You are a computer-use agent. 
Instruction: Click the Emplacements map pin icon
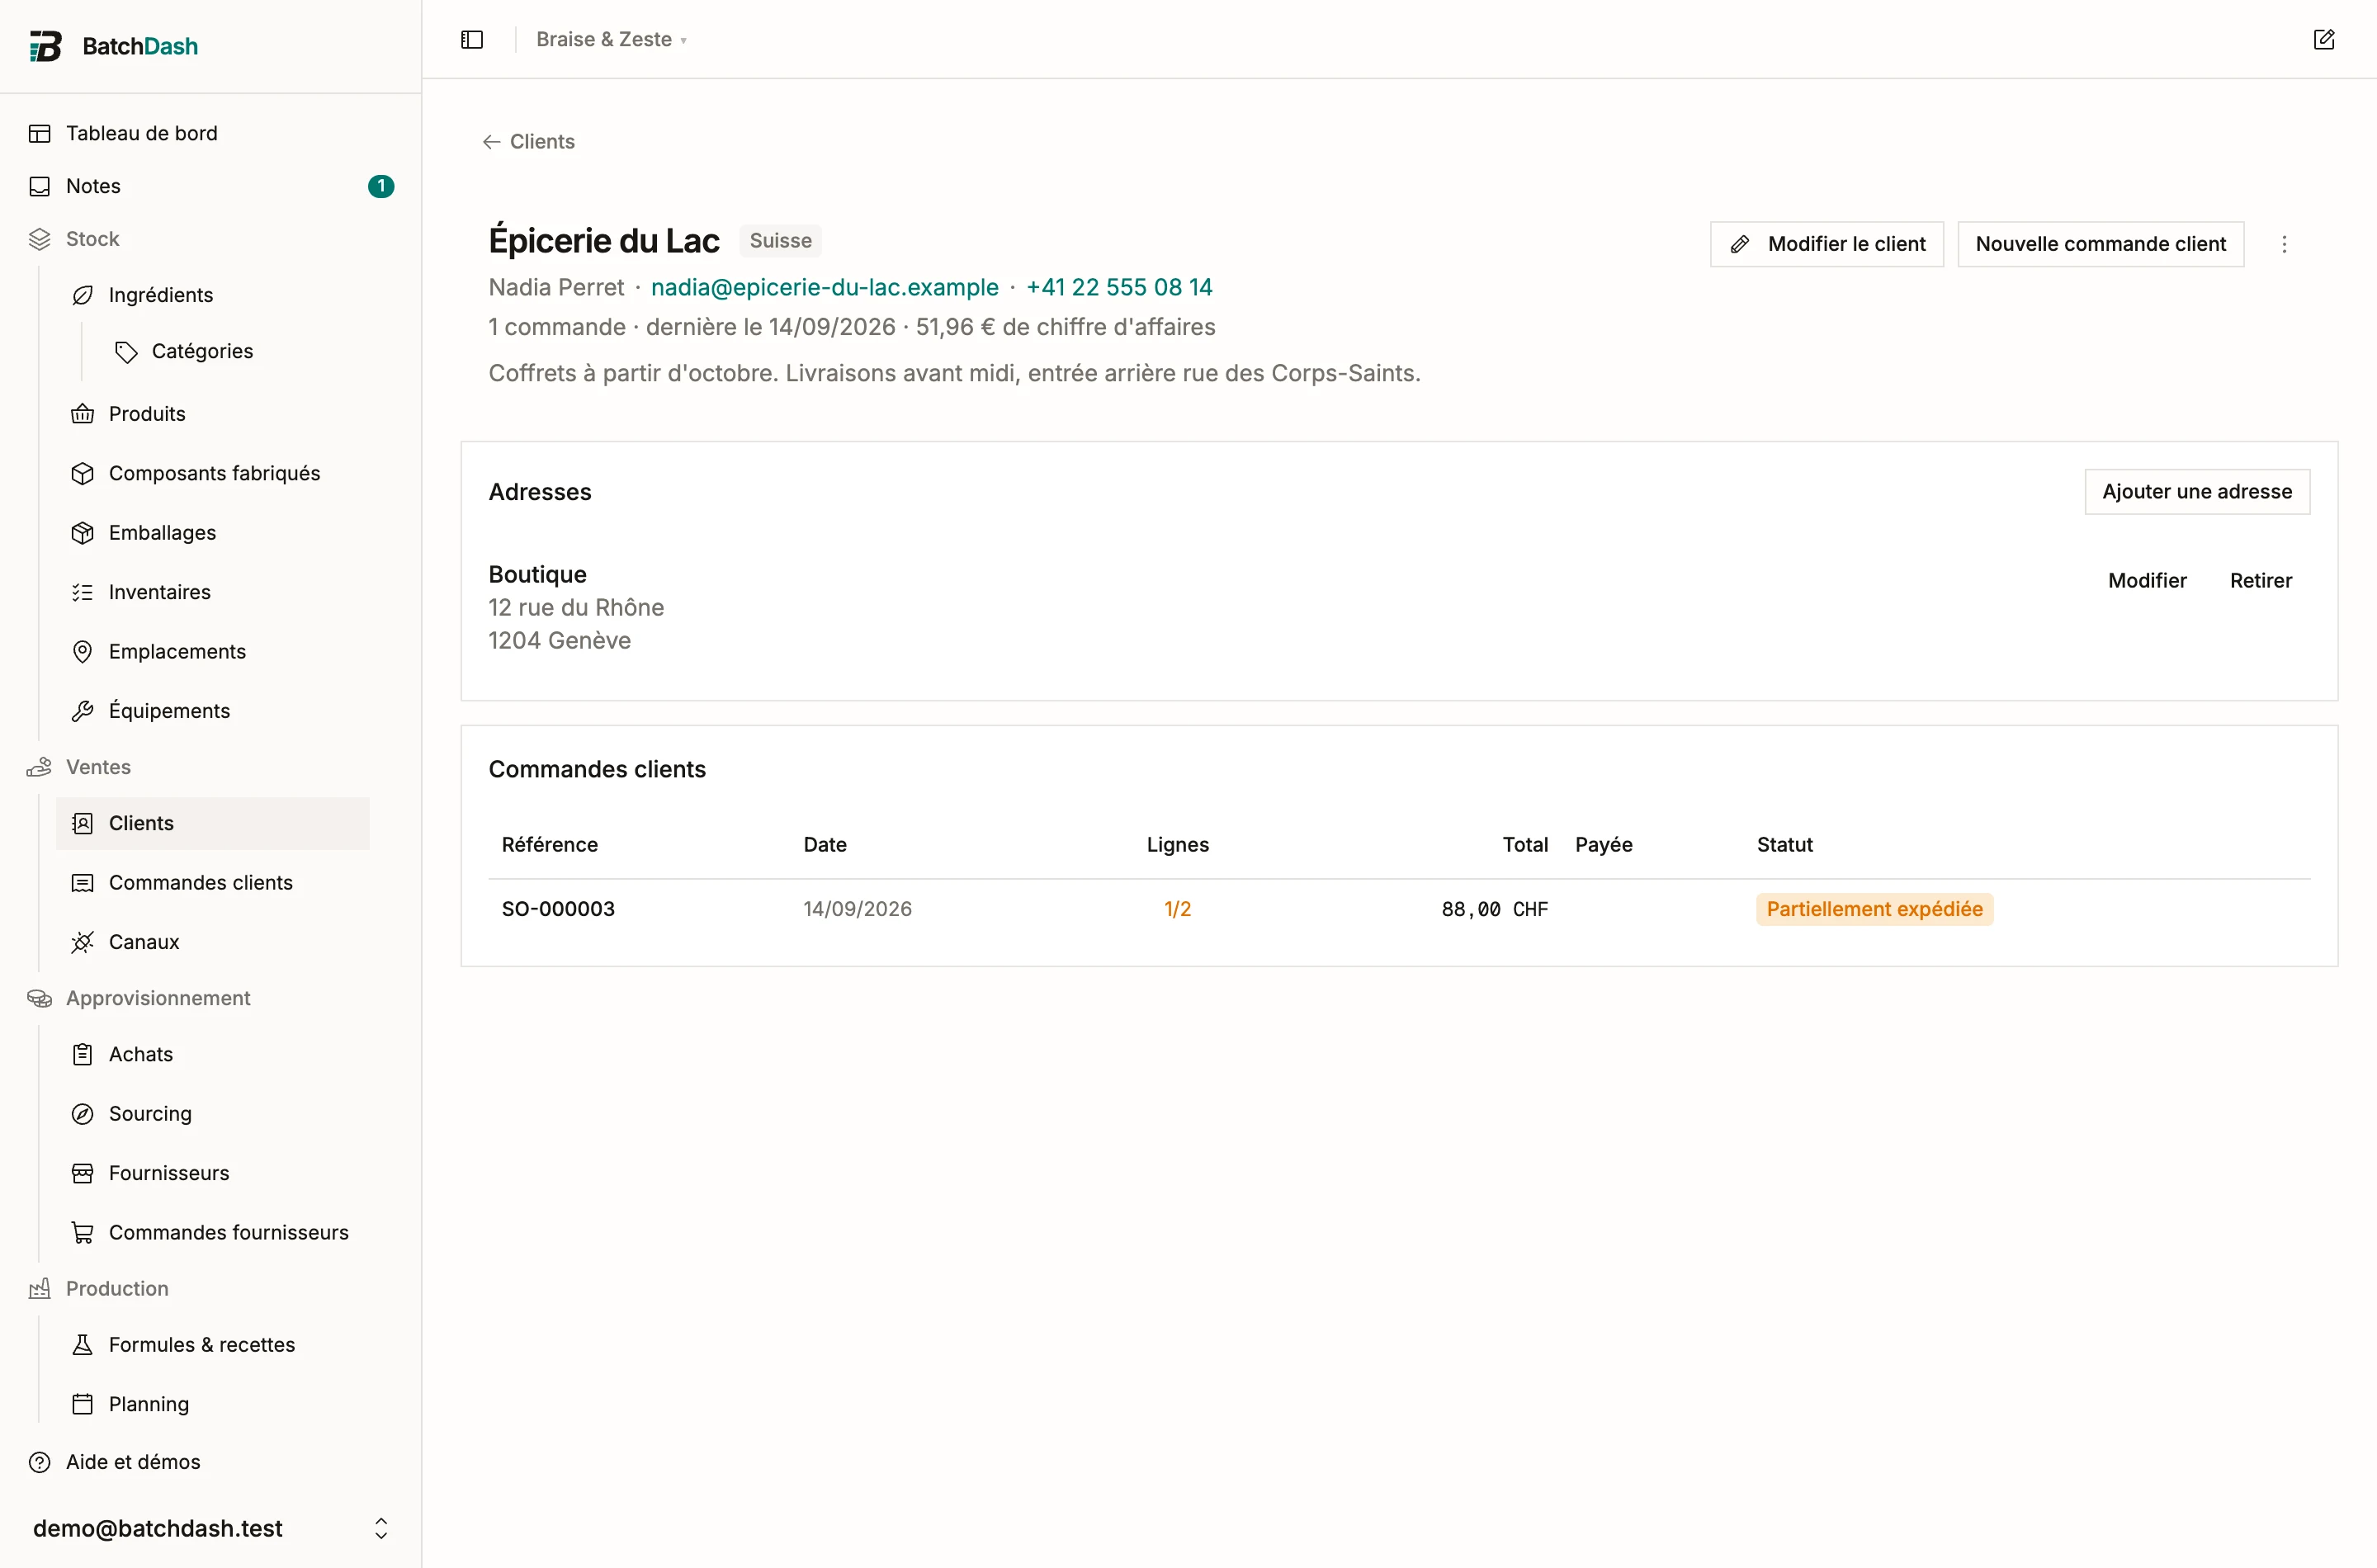[83, 652]
